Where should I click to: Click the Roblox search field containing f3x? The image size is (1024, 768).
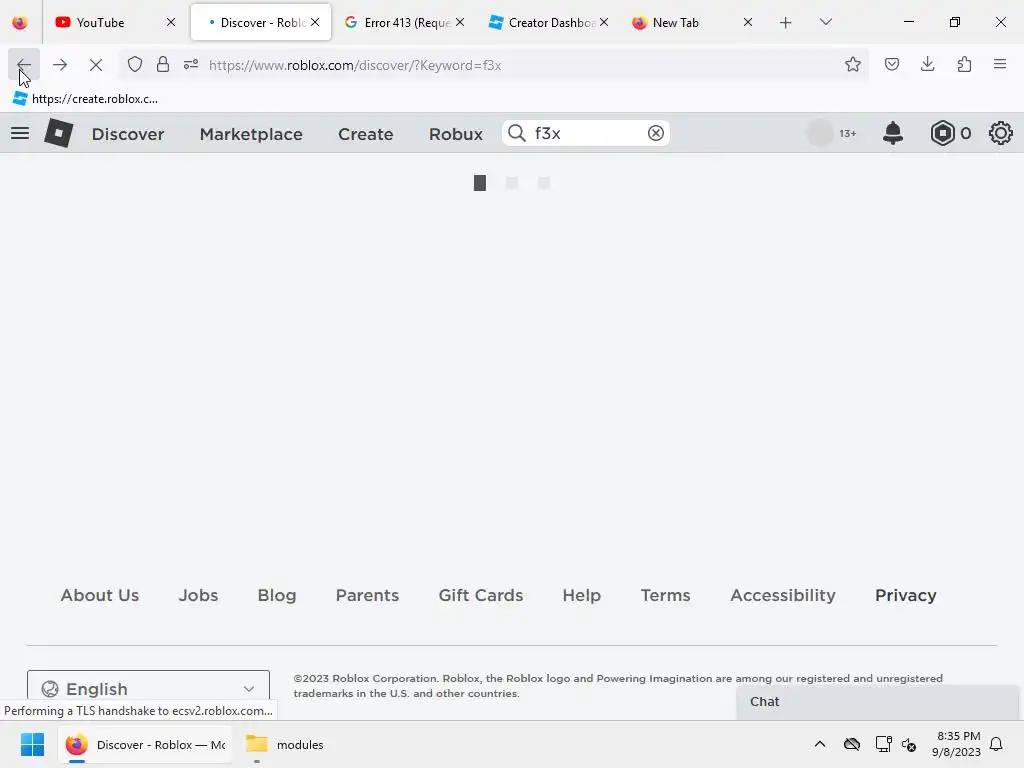pos(586,133)
